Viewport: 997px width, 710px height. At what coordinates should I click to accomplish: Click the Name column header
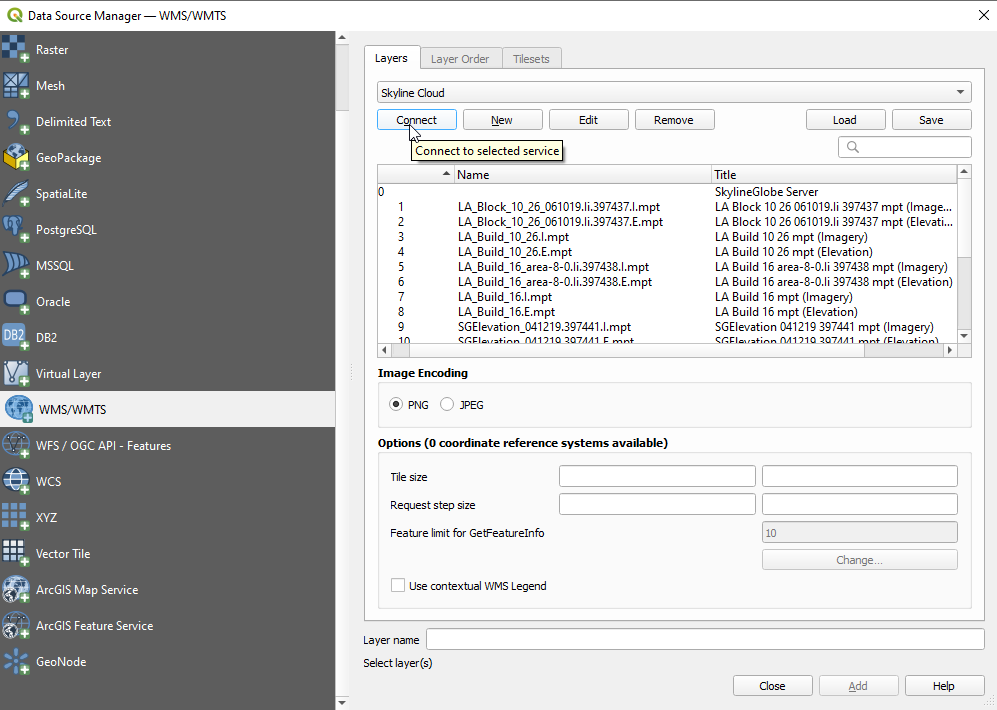[582, 174]
